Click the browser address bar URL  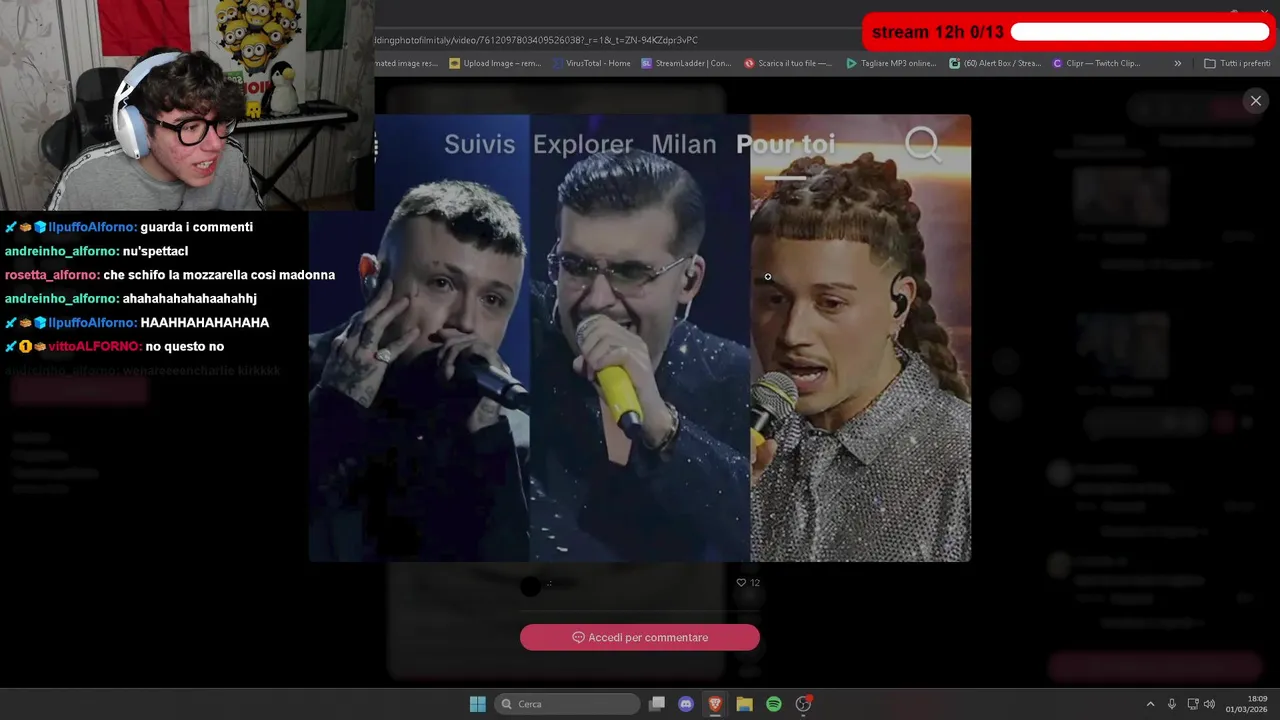coord(535,40)
